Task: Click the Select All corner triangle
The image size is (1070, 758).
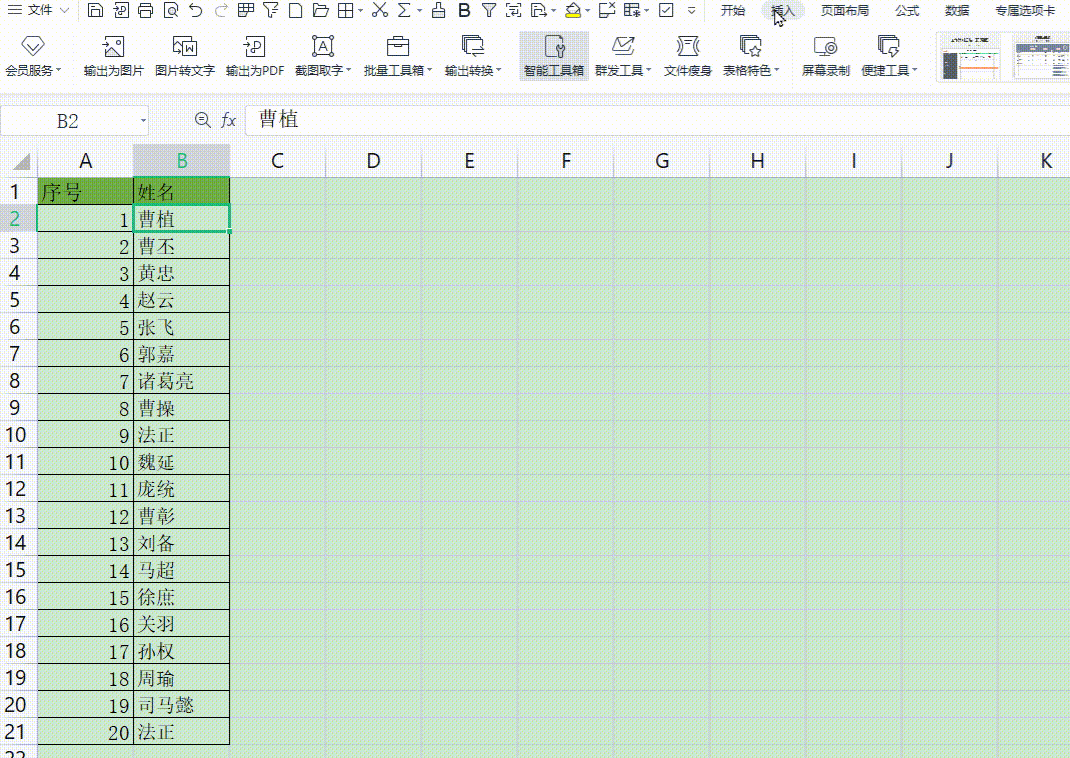Action: [x=22, y=161]
